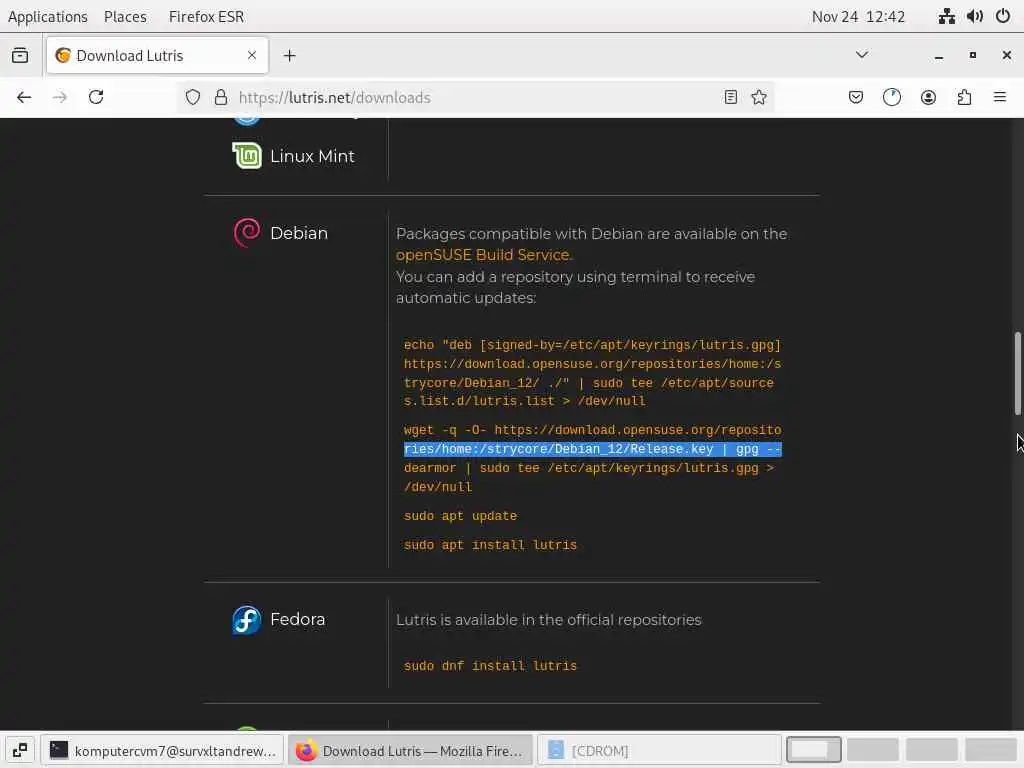Switch to the third workspace in pager
The height and width of the screenshot is (768, 1024).
(x=932, y=750)
